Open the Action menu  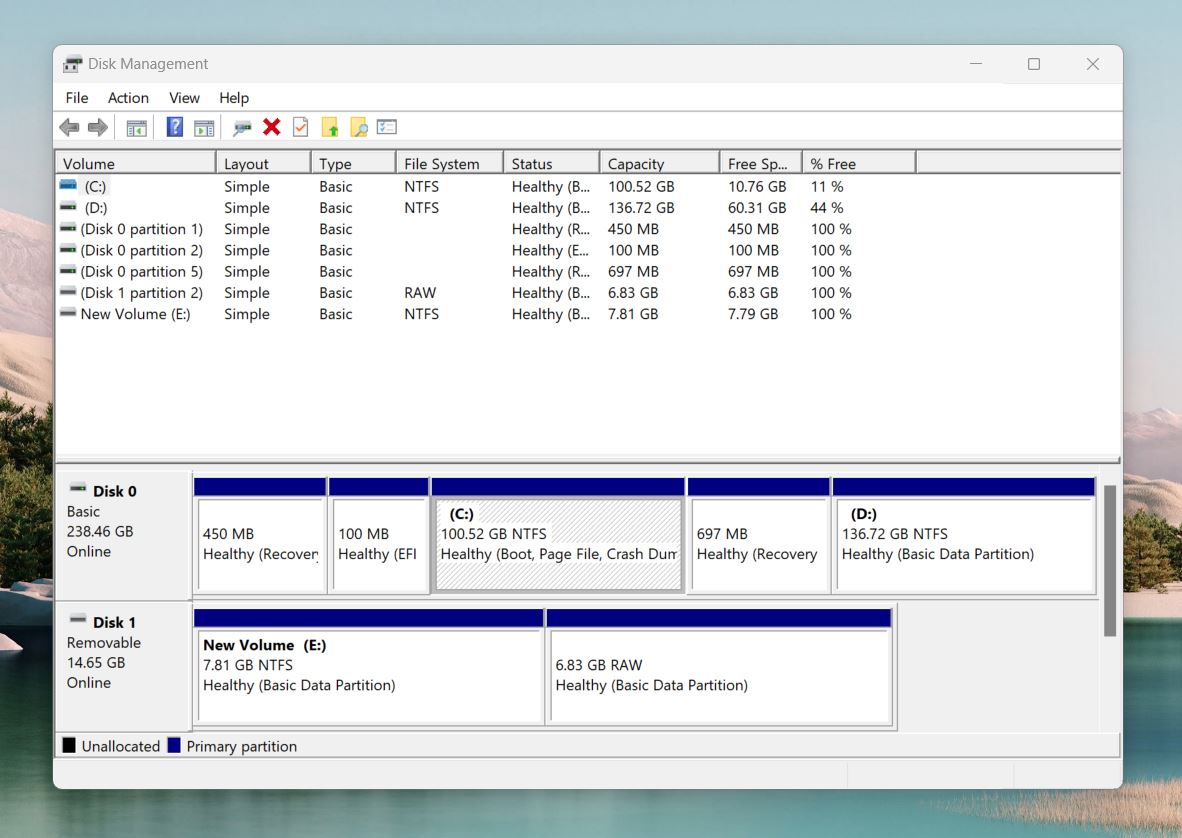pos(128,98)
